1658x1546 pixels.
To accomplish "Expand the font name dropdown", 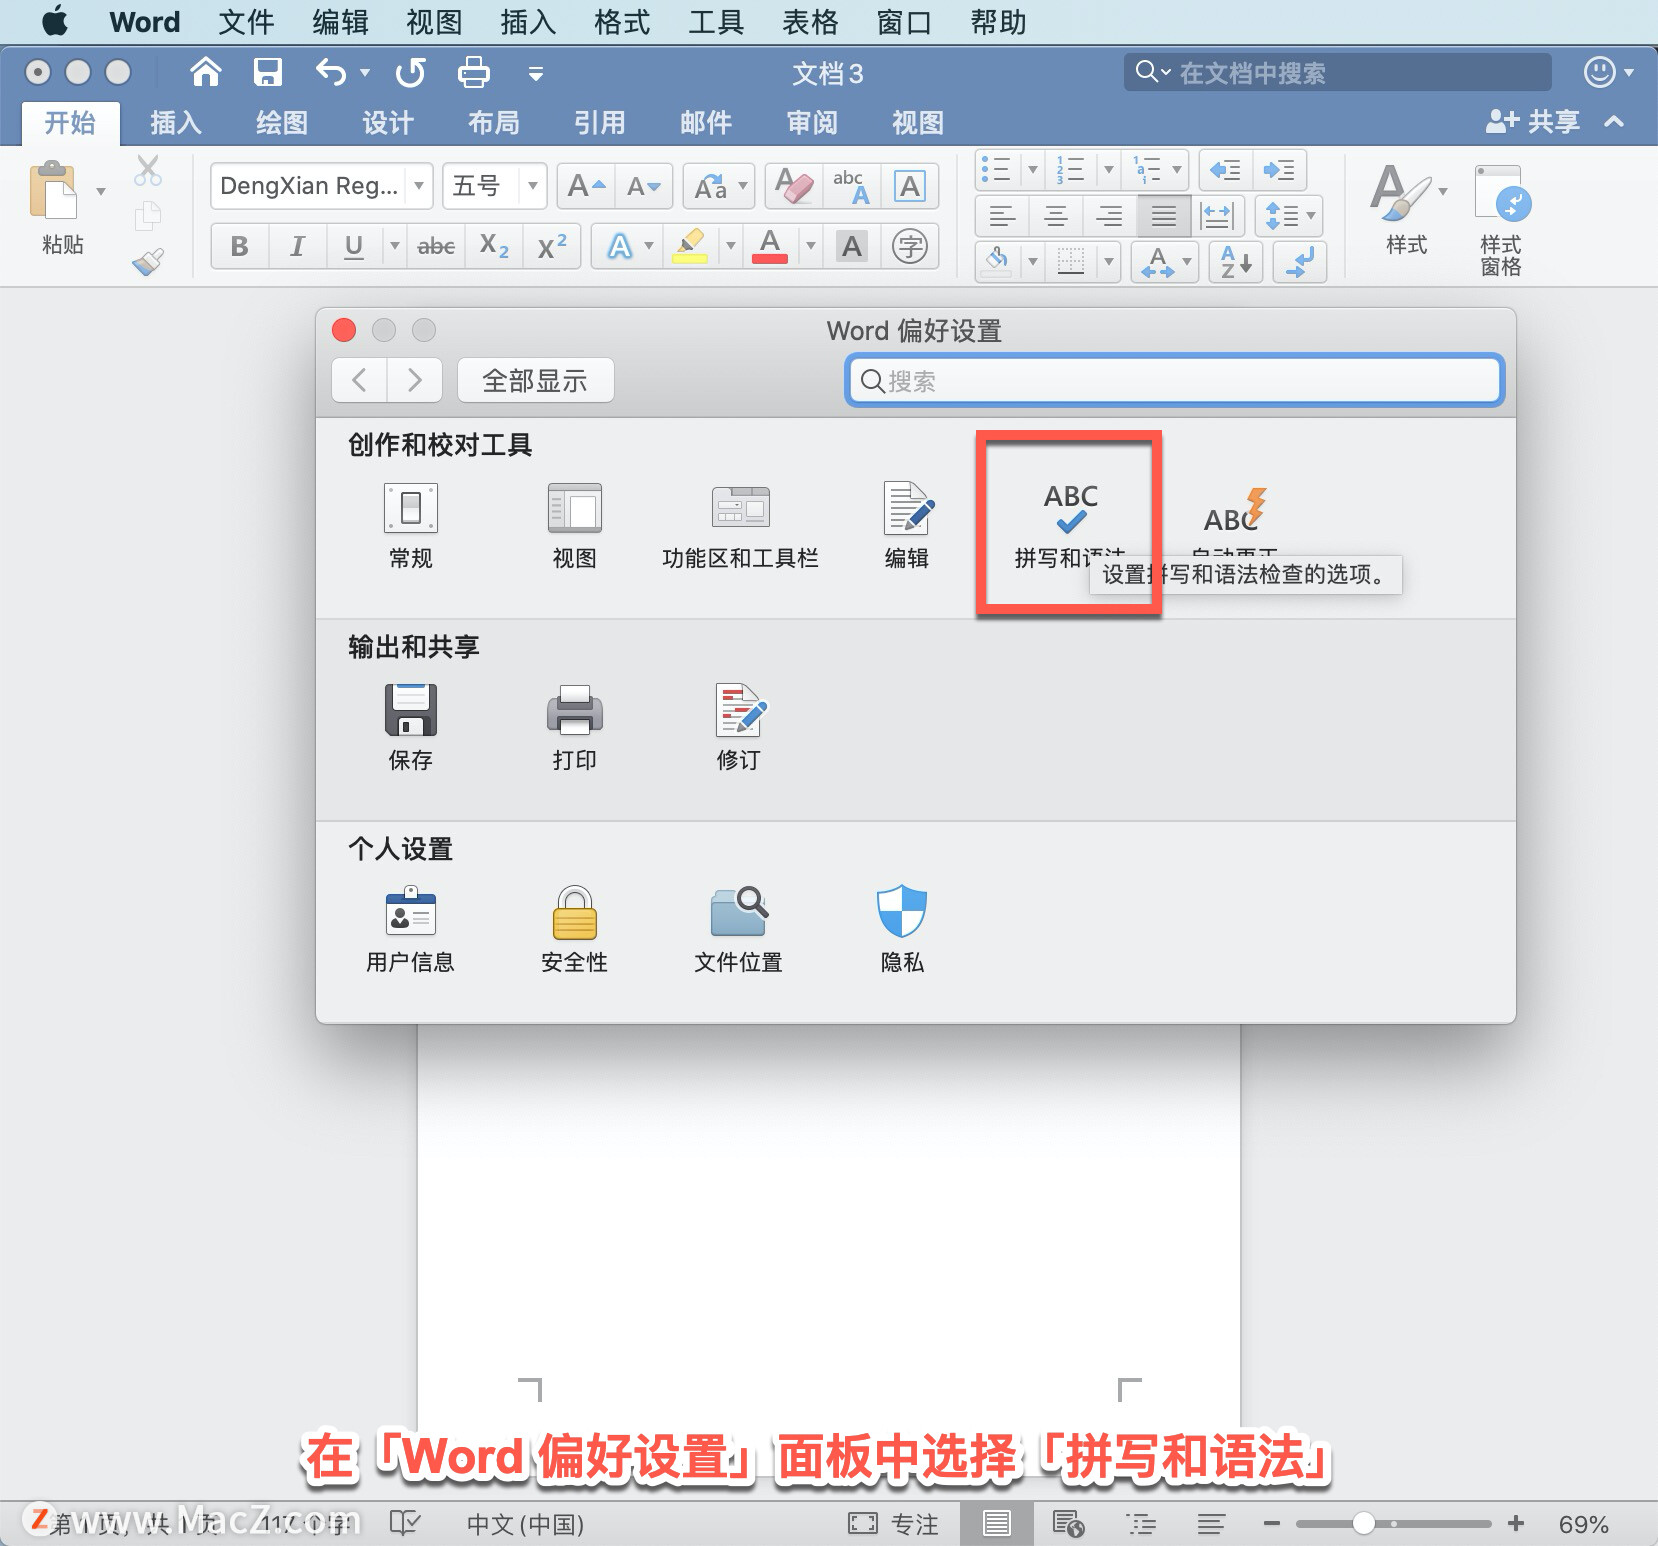I will pos(420,186).
